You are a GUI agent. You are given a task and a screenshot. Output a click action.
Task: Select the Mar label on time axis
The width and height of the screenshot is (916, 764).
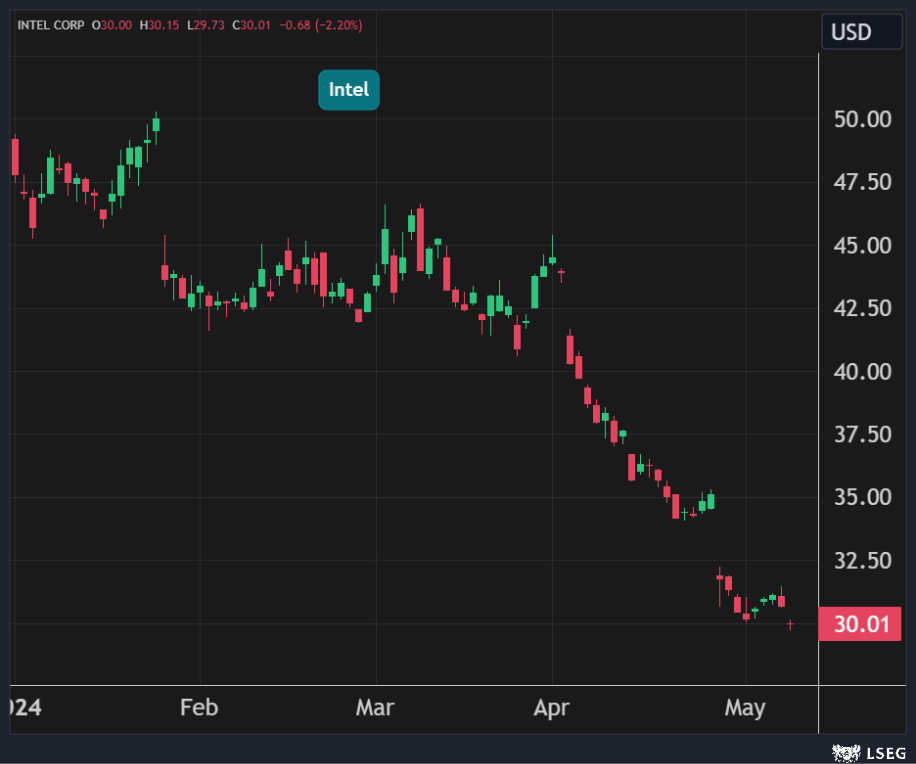point(375,708)
